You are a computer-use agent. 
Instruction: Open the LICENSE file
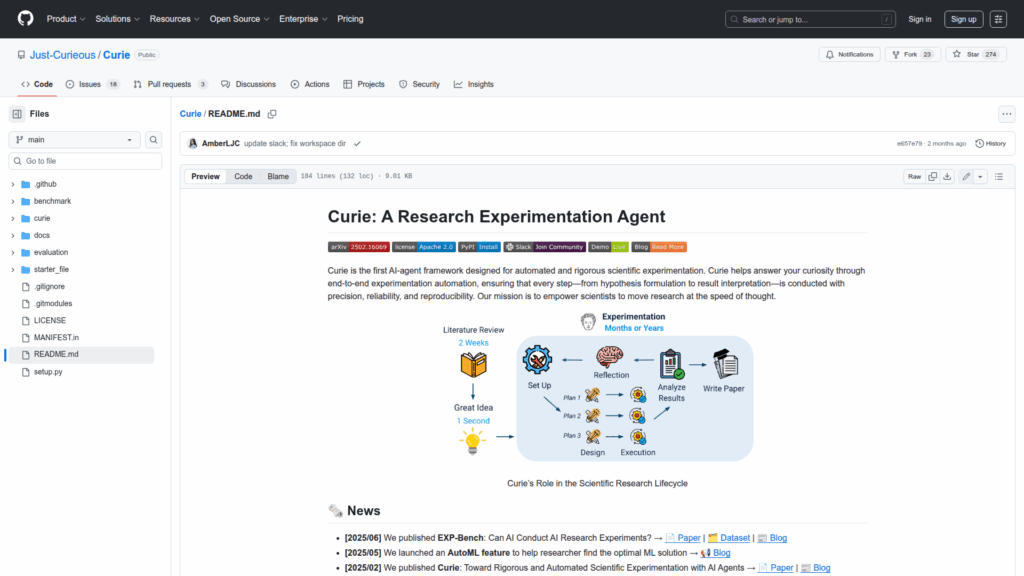click(x=50, y=321)
